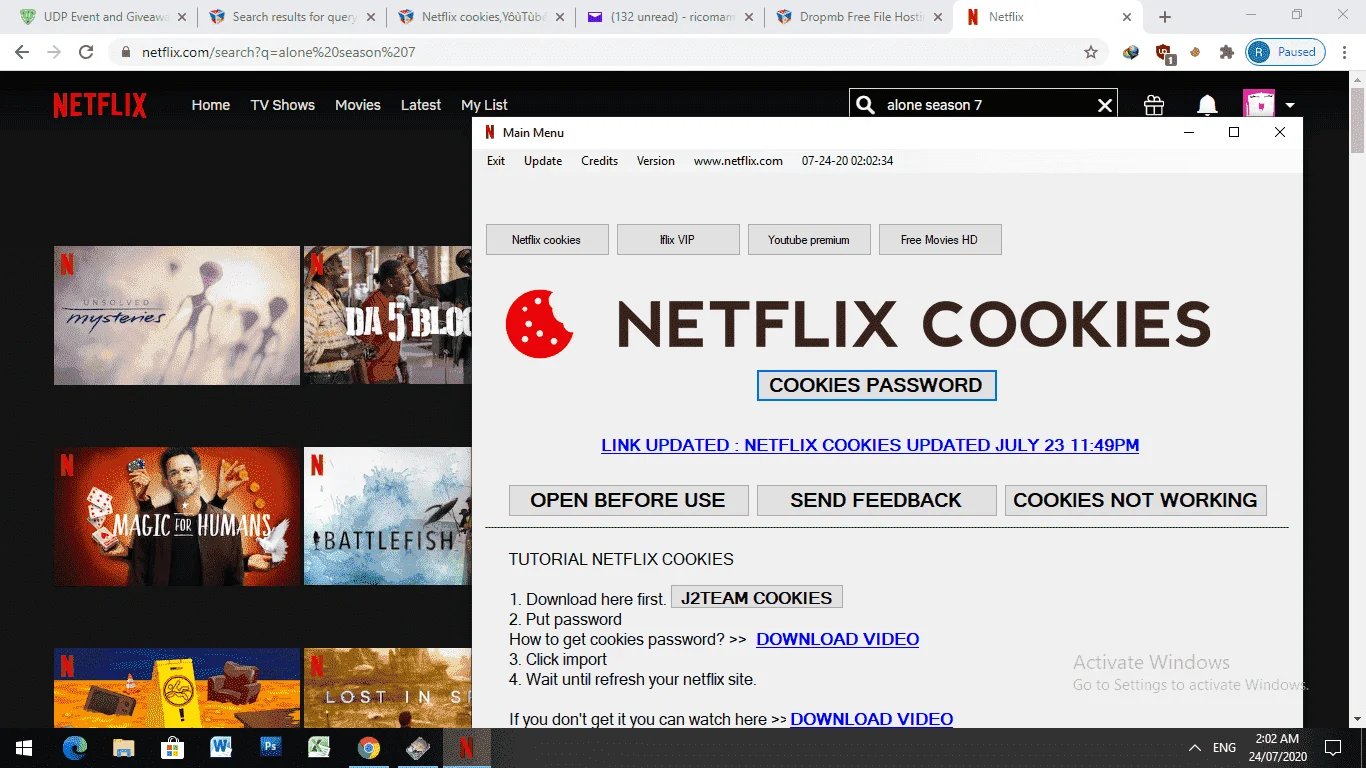Click the SEND FEEDBACK button
The image size is (1366, 768).
tap(876, 500)
